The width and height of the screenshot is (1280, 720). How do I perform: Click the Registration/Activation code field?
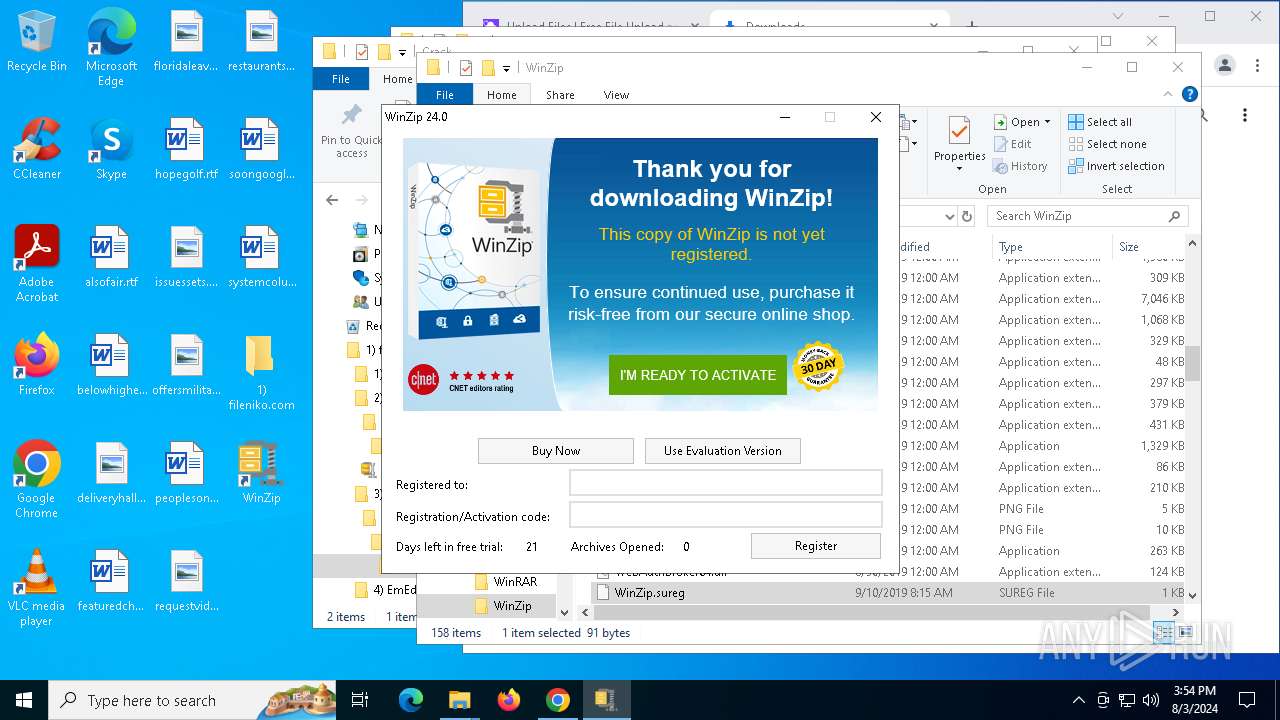[726, 515]
